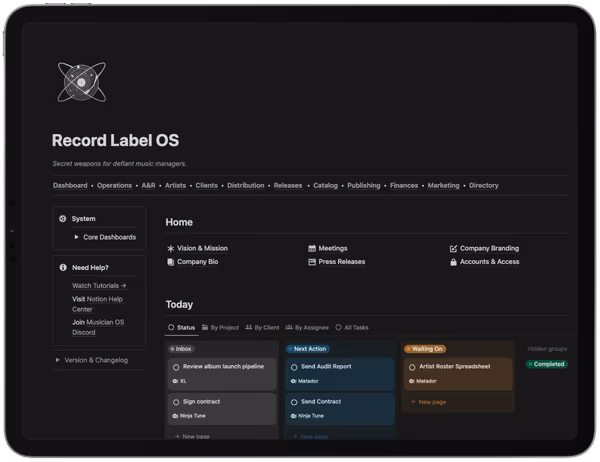The width and height of the screenshot is (600, 462).
Task: Switch to the By Assignee view tab
Action: point(307,328)
